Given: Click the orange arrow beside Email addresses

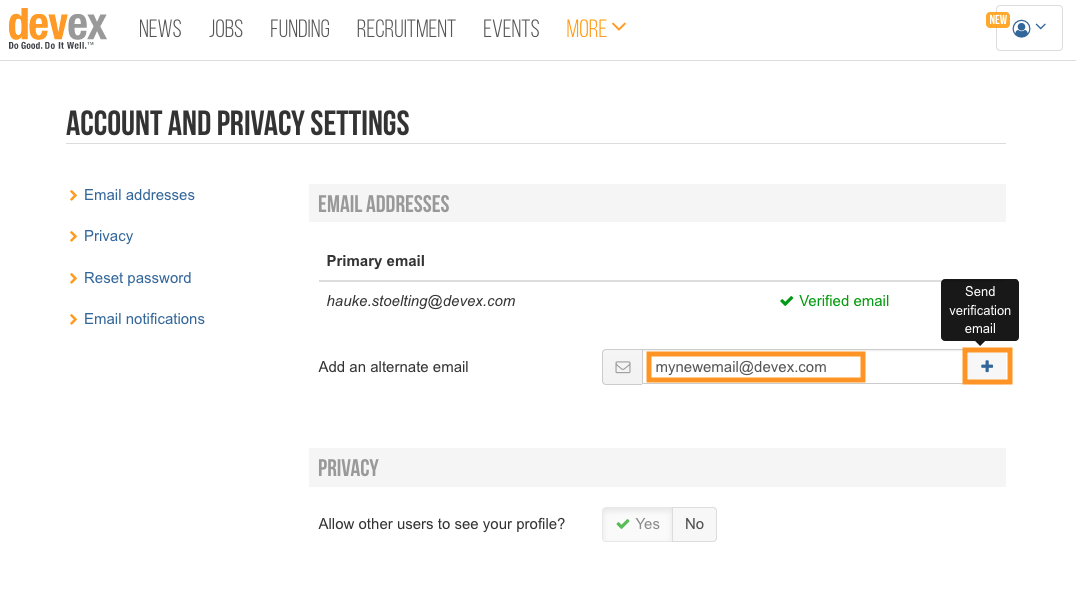Looking at the screenshot, I should coord(73,196).
